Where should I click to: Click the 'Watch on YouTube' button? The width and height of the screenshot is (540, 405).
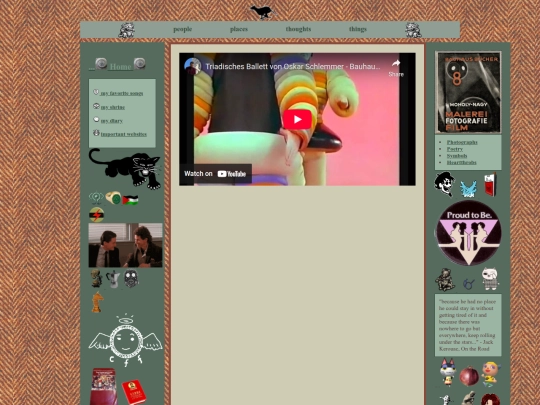pos(215,174)
